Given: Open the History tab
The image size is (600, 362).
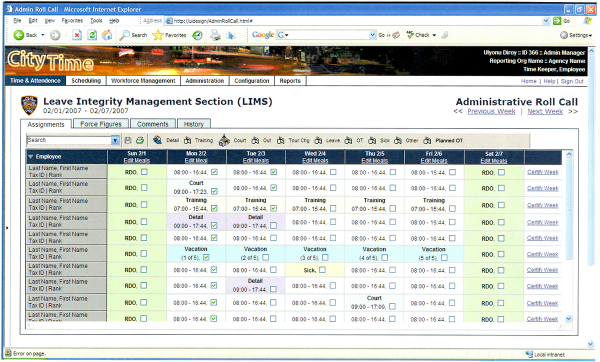Looking at the screenshot, I should tap(194, 124).
